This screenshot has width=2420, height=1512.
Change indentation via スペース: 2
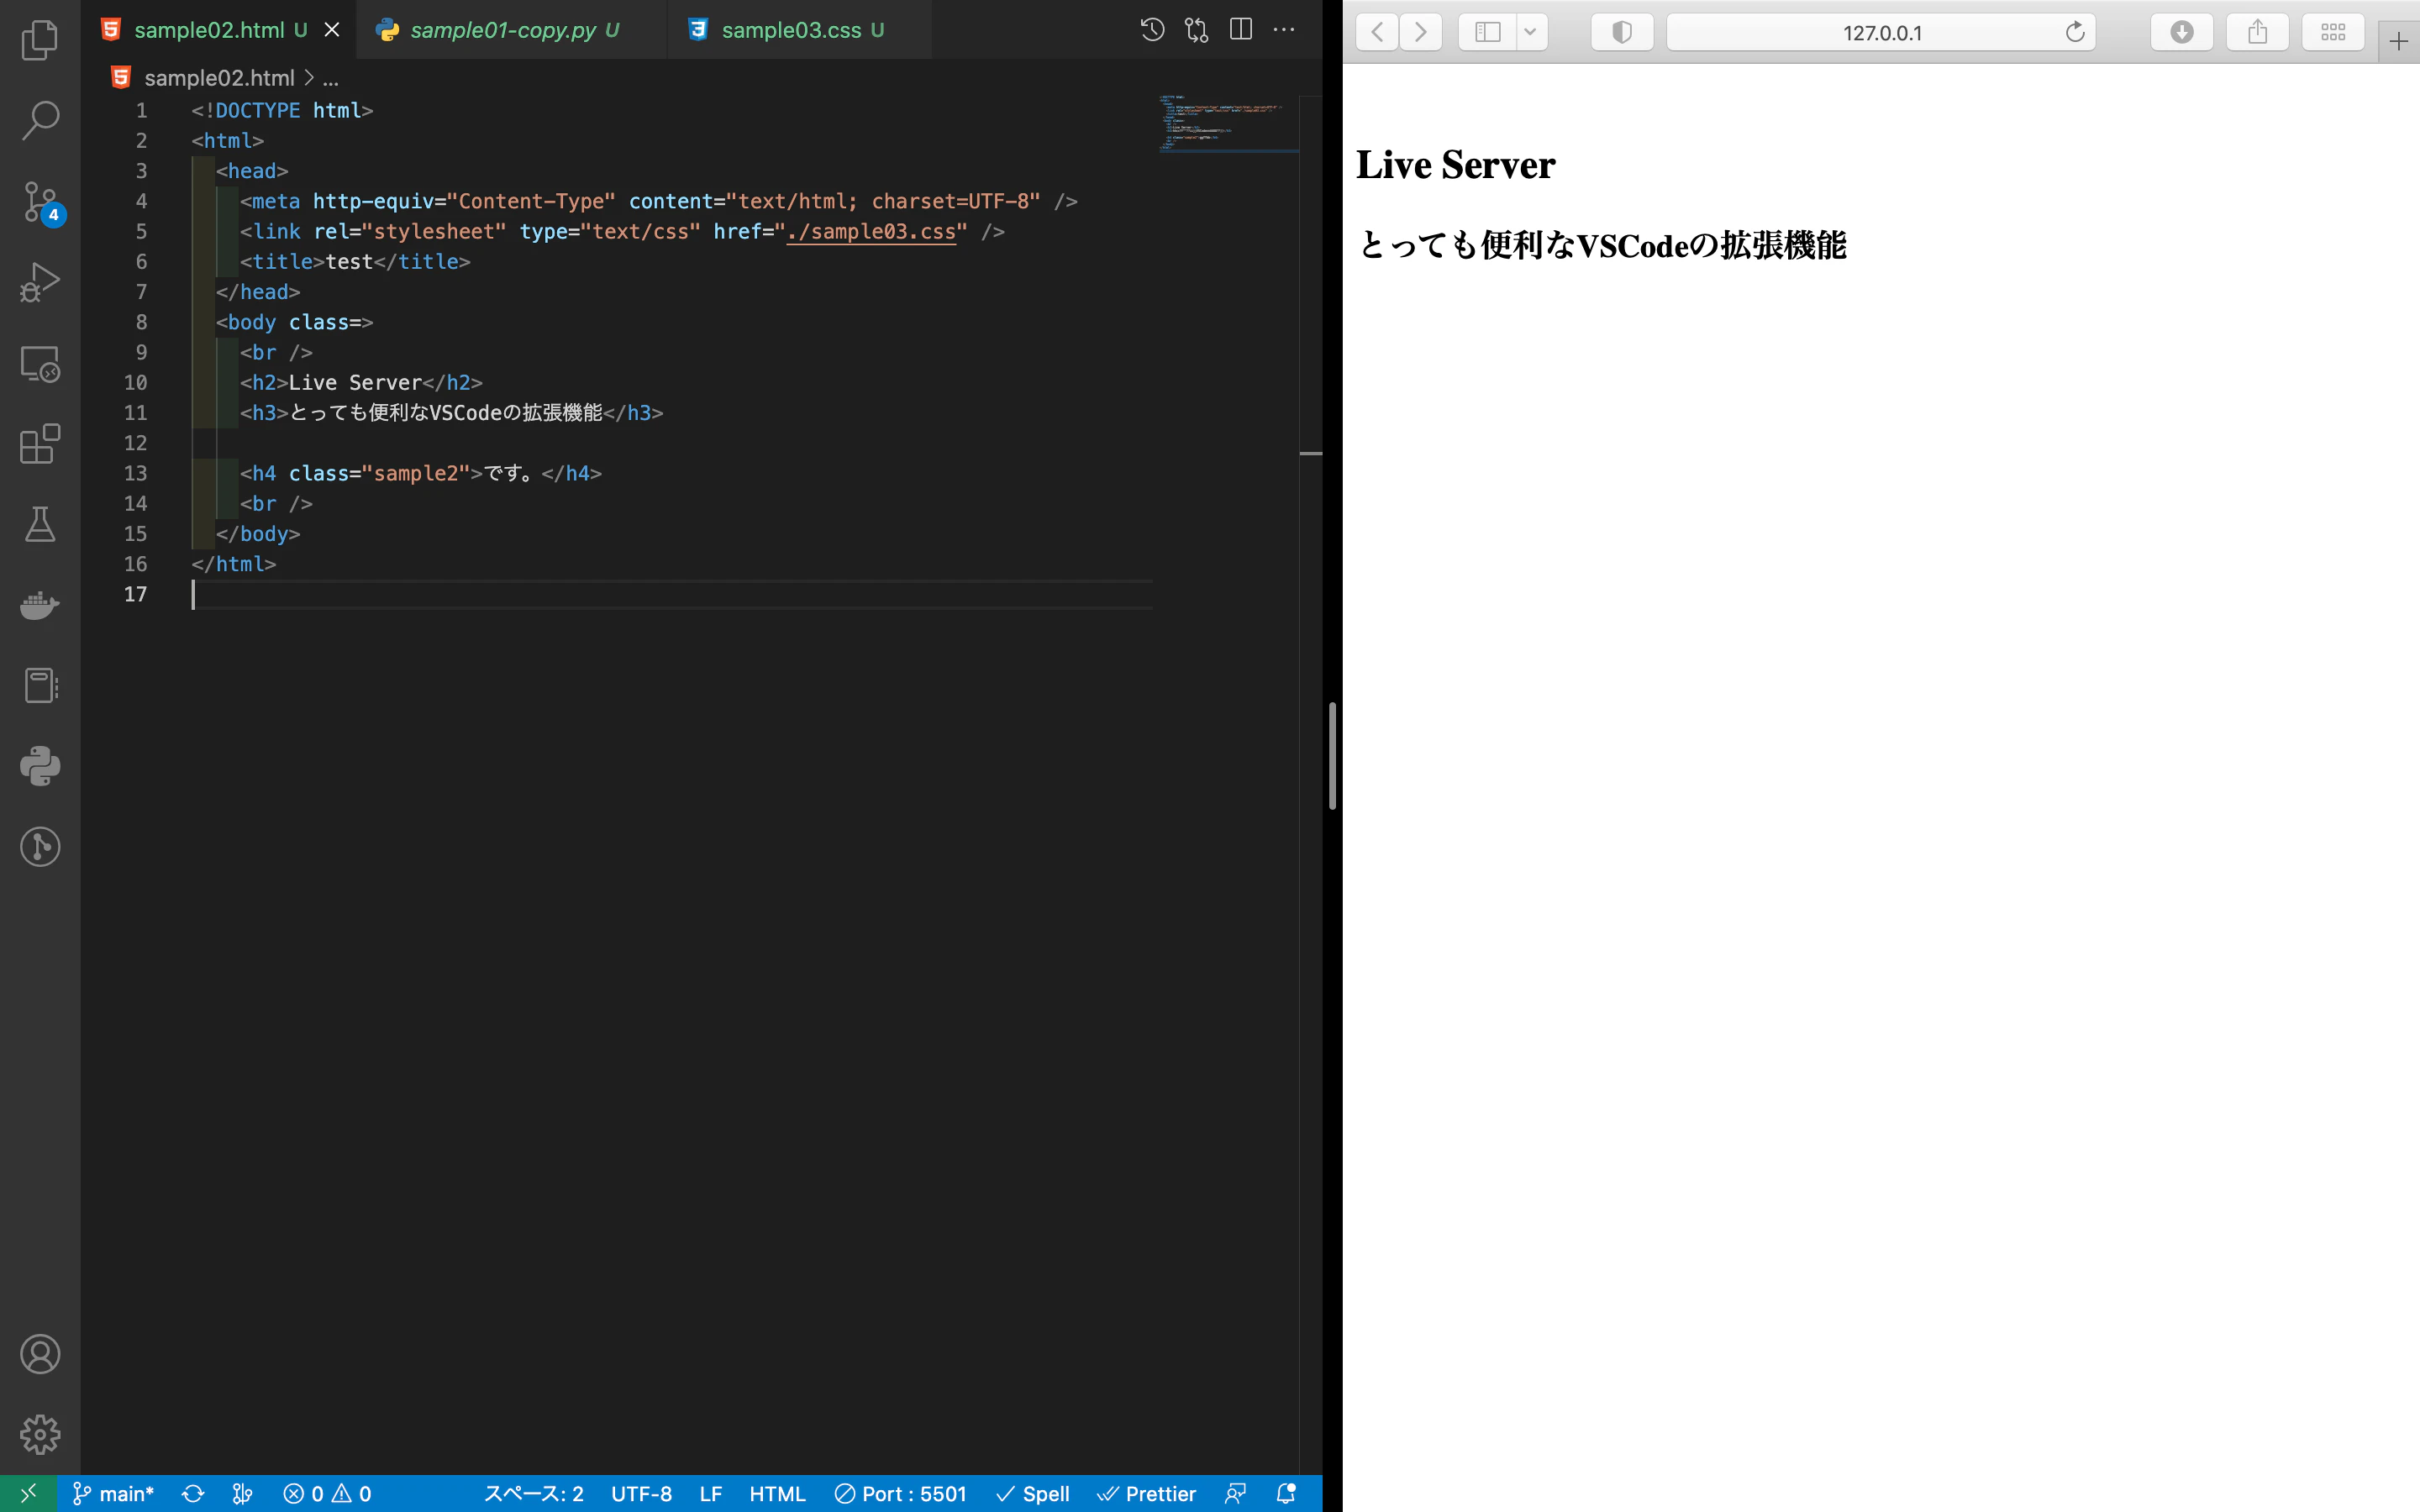coord(533,1493)
